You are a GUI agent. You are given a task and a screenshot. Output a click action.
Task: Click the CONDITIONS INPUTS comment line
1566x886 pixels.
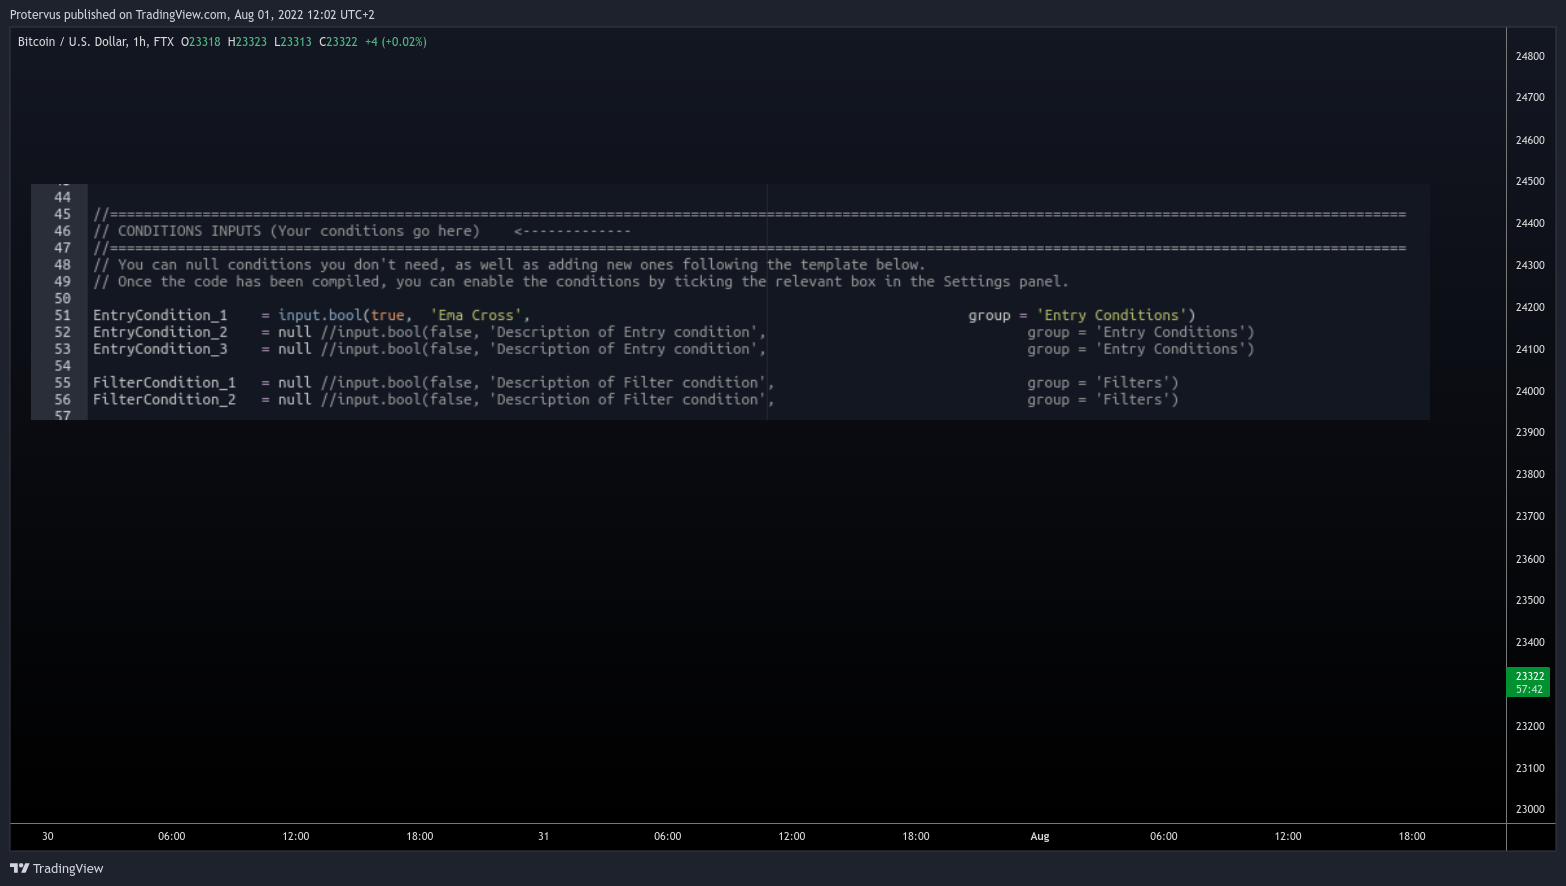pos(362,231)
